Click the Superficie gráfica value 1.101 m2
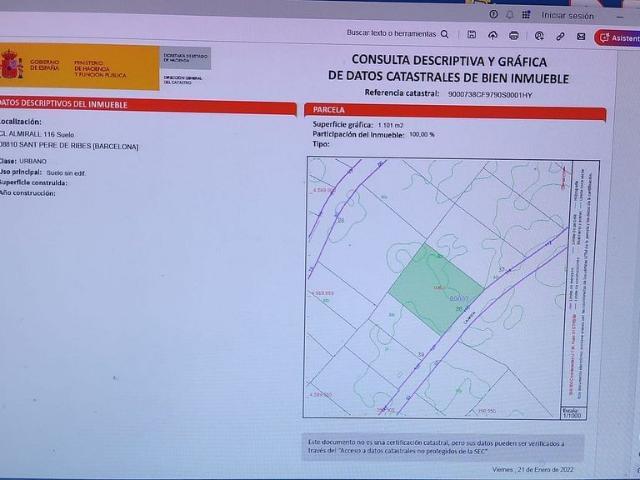Screen dimensions: 640x480 (390, 125)
